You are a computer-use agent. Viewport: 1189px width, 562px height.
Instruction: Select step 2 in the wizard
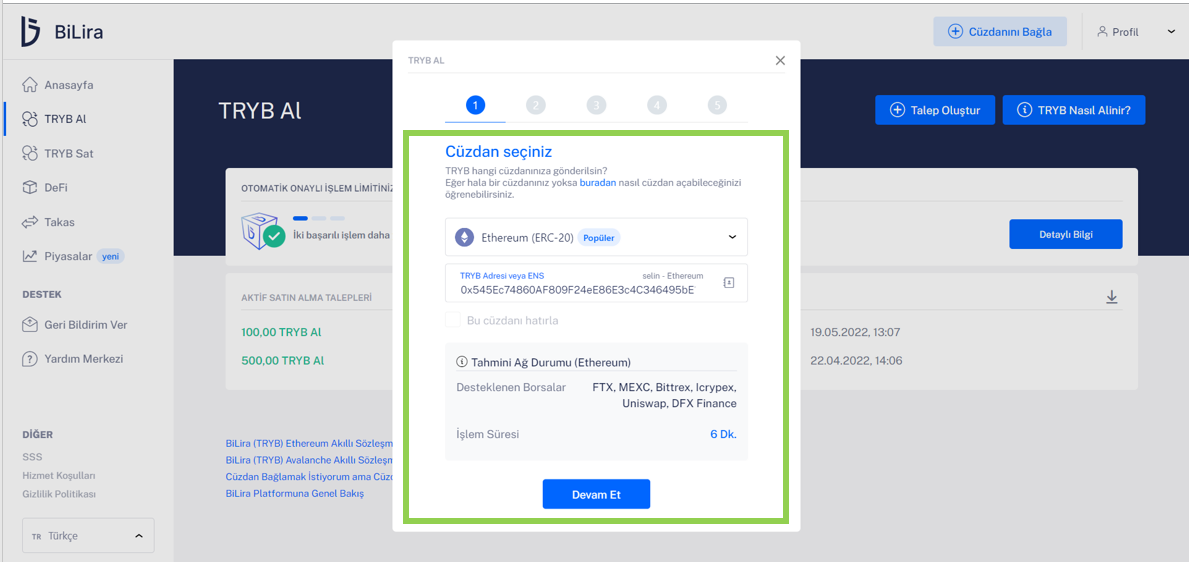(535, 105)
